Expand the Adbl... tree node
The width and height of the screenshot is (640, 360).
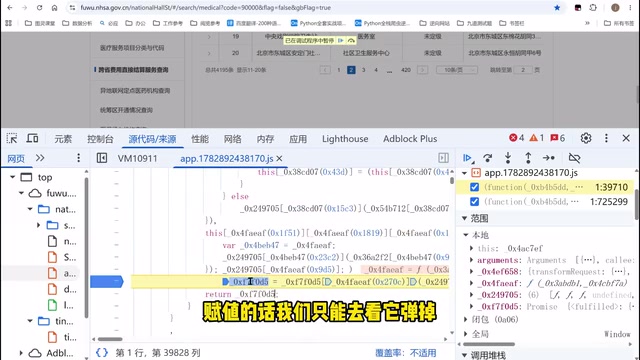pos(21,353)
